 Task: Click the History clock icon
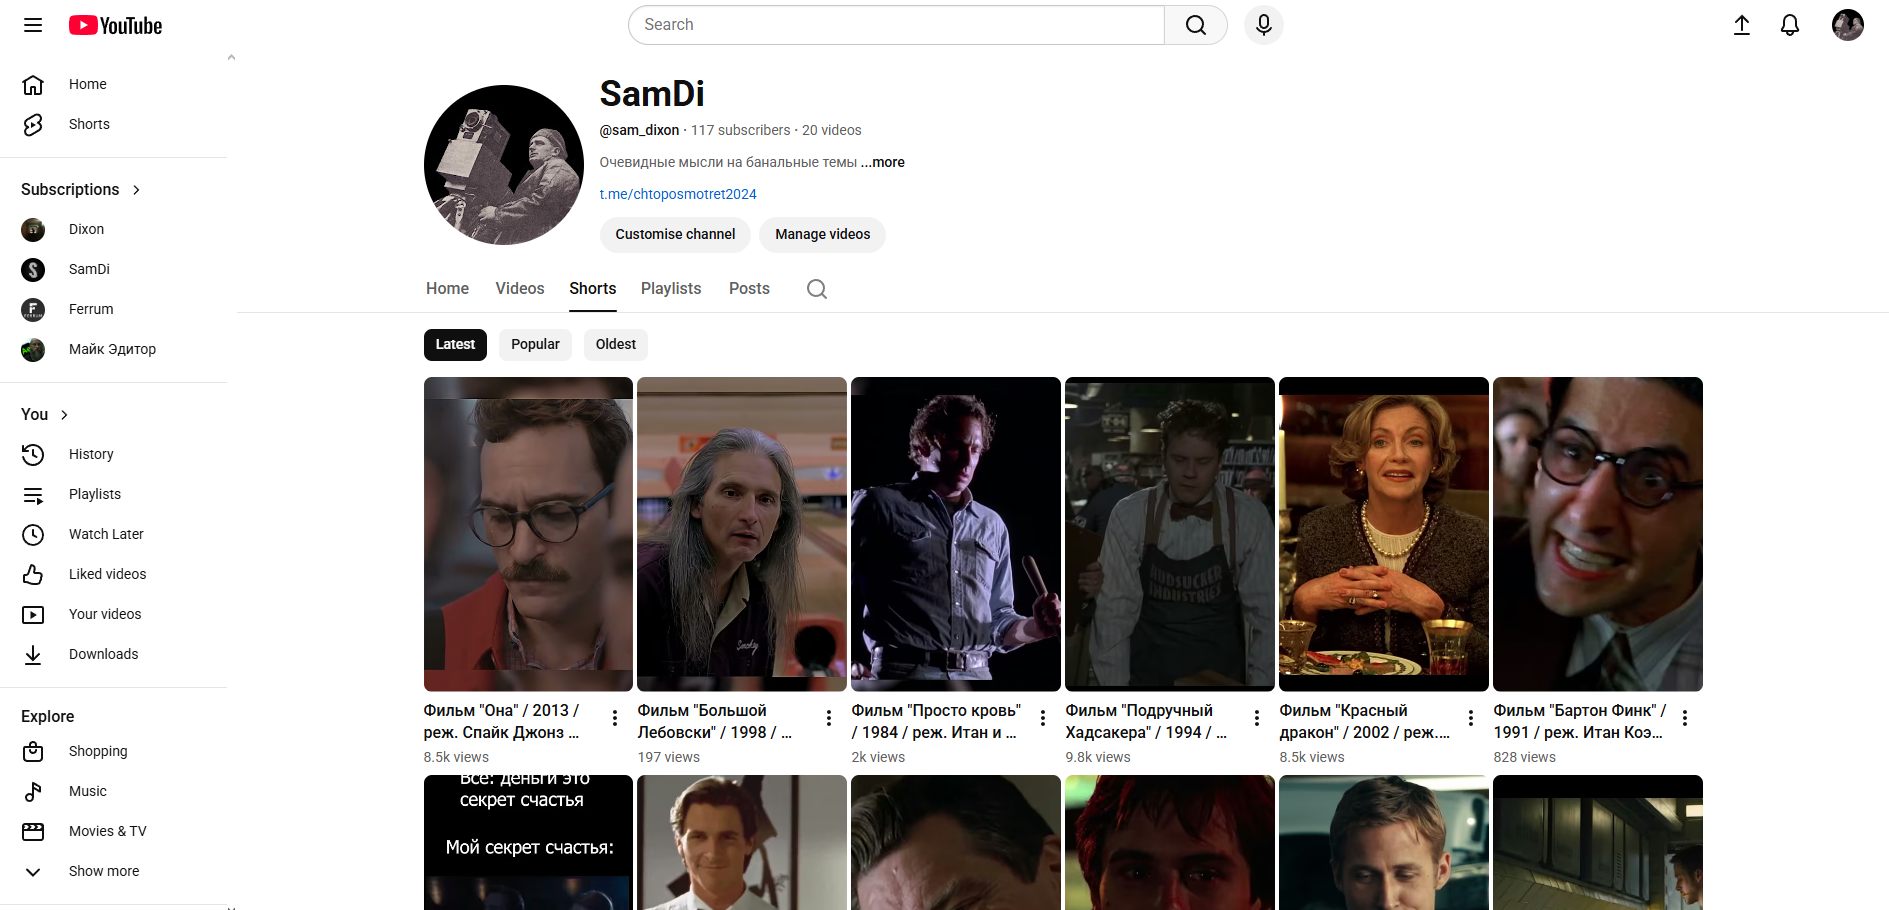click(x=33, y=455)
